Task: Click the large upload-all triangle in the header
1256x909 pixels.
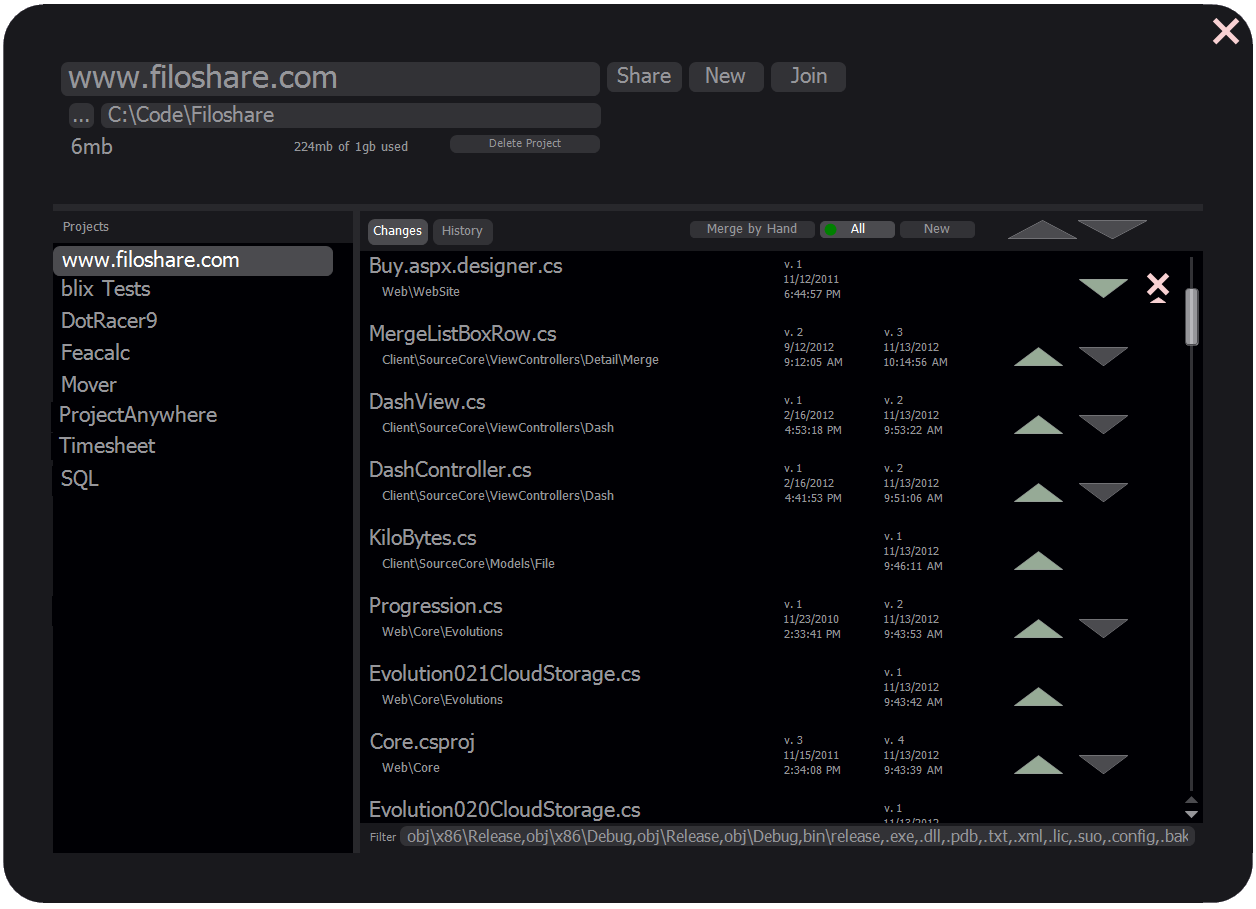Action: point(1042,230)
